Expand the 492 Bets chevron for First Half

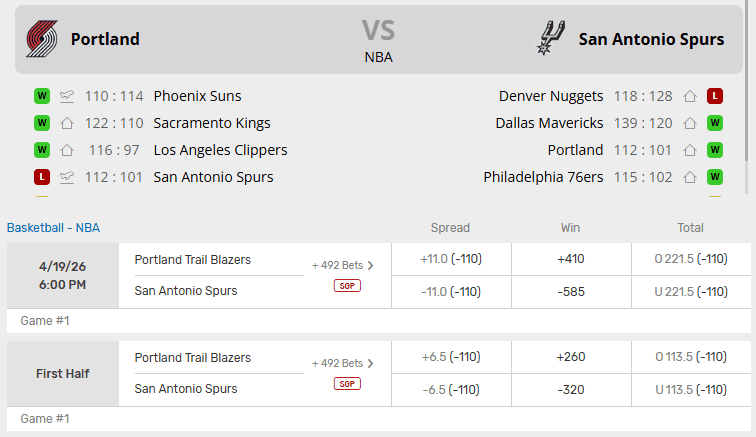tap(370, 364)
